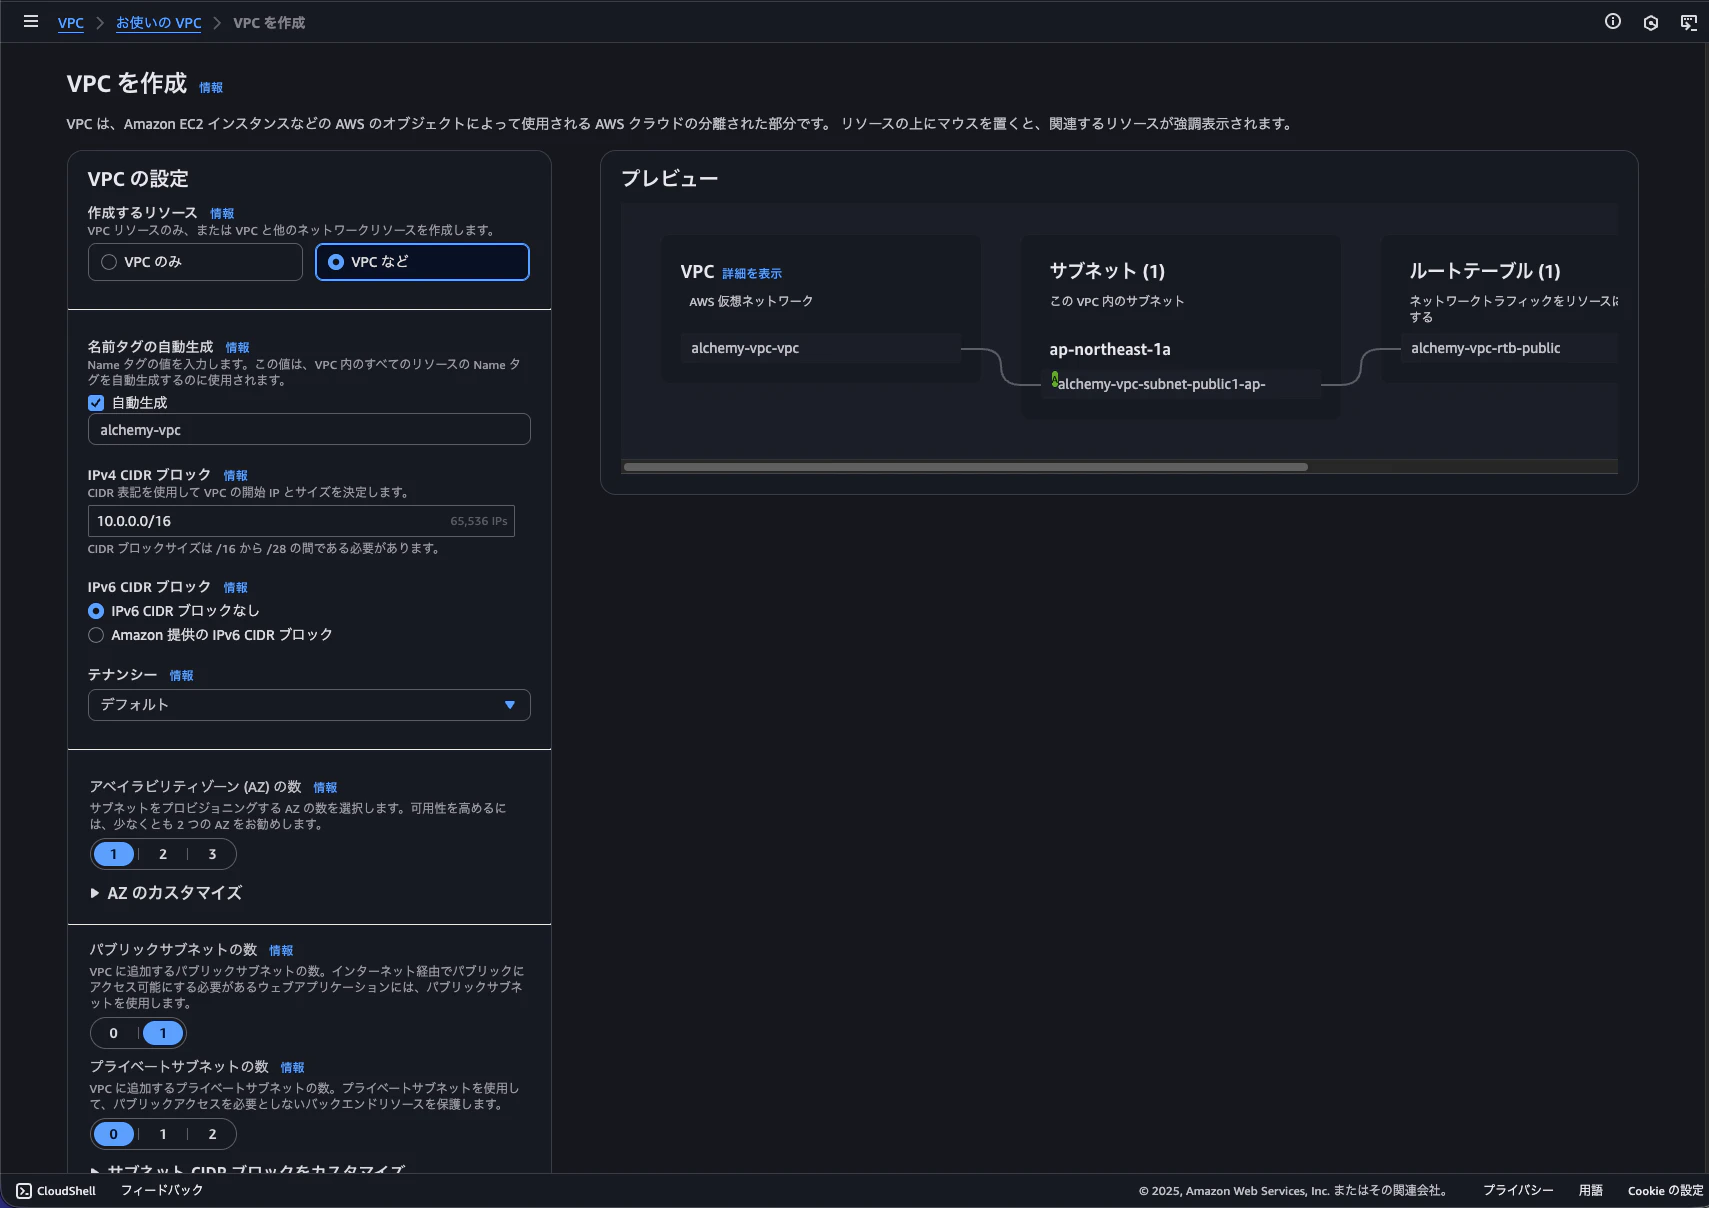Go to VPC breadcrumb link
This screenshot has height=1208, width=1709.
click(71, 22)
